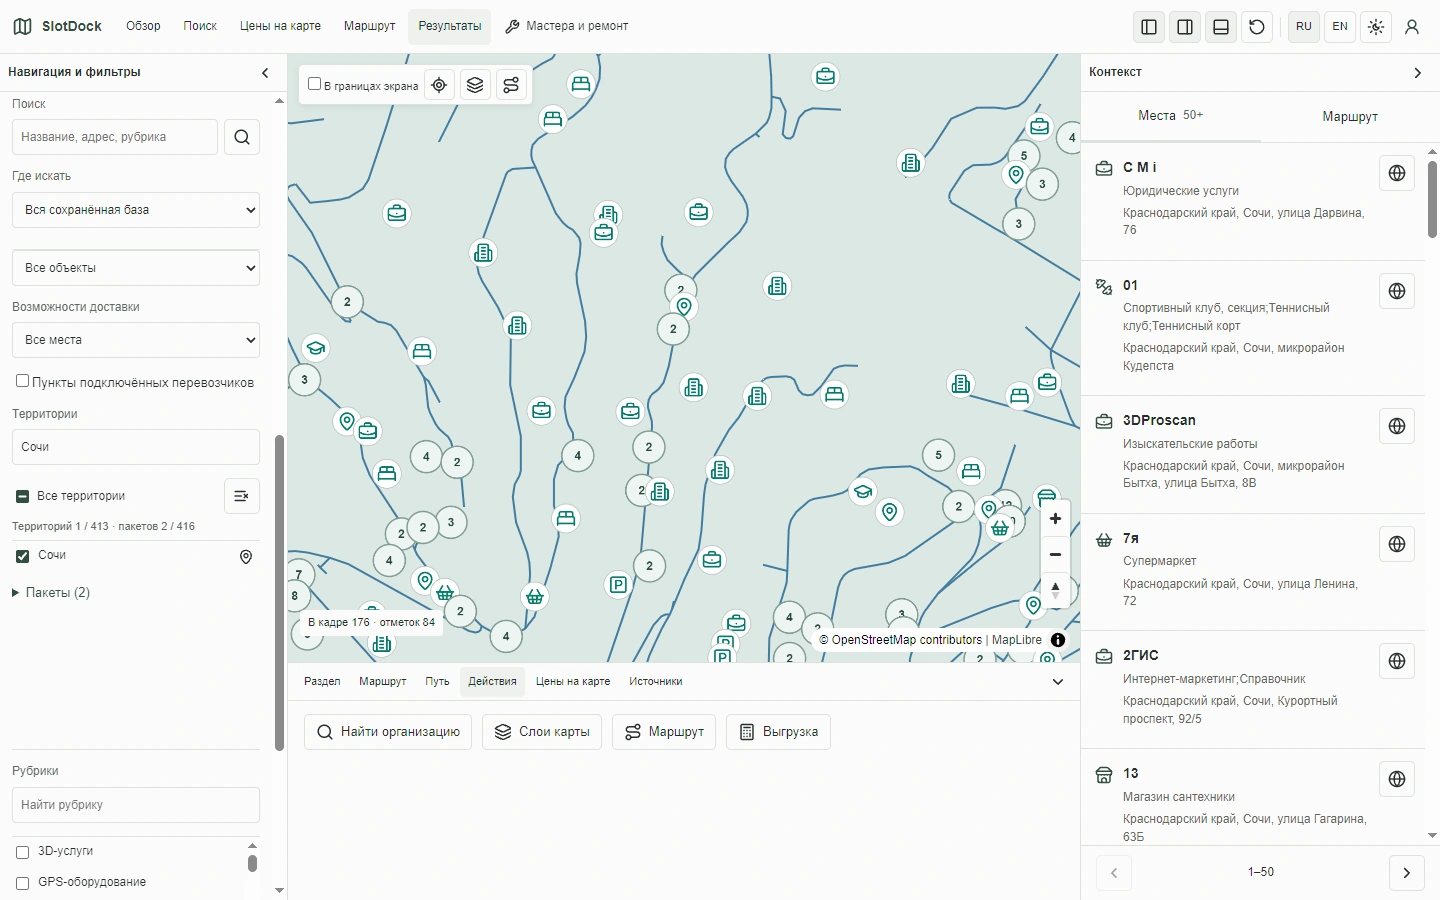
Task: Show map attribution info
Action: click(x=1058, y=640)
